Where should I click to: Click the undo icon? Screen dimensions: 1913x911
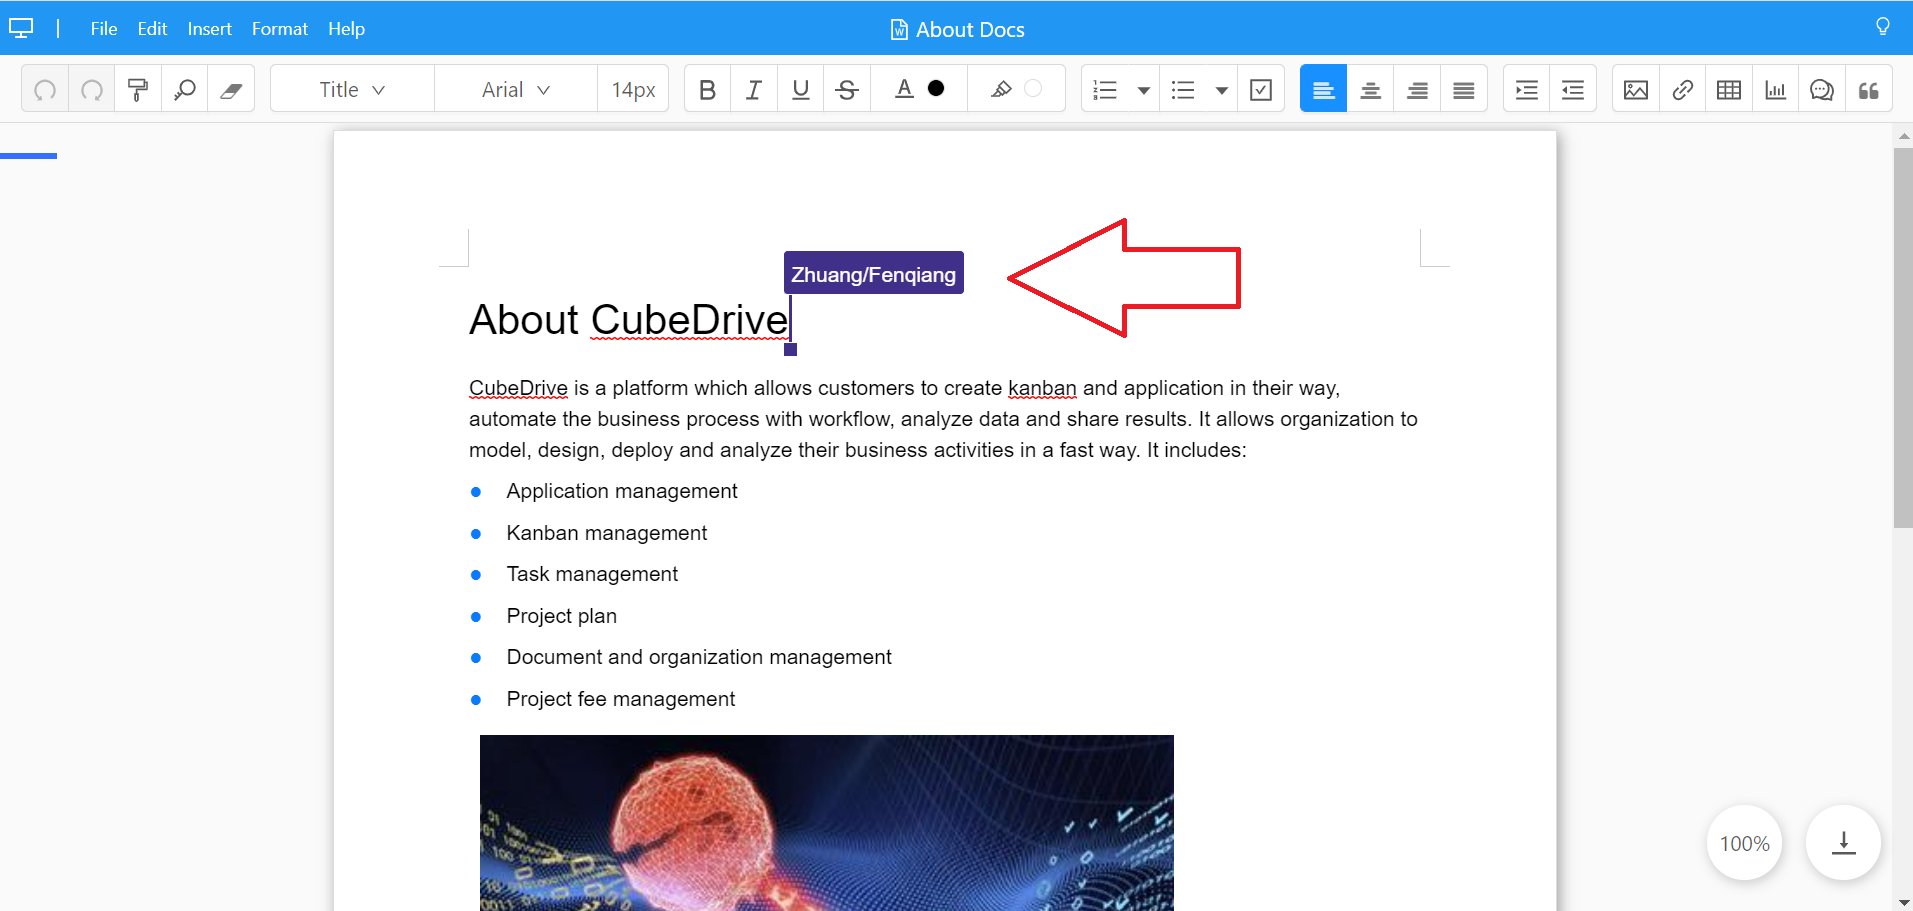pyautogui.click(x=45, y=90)
